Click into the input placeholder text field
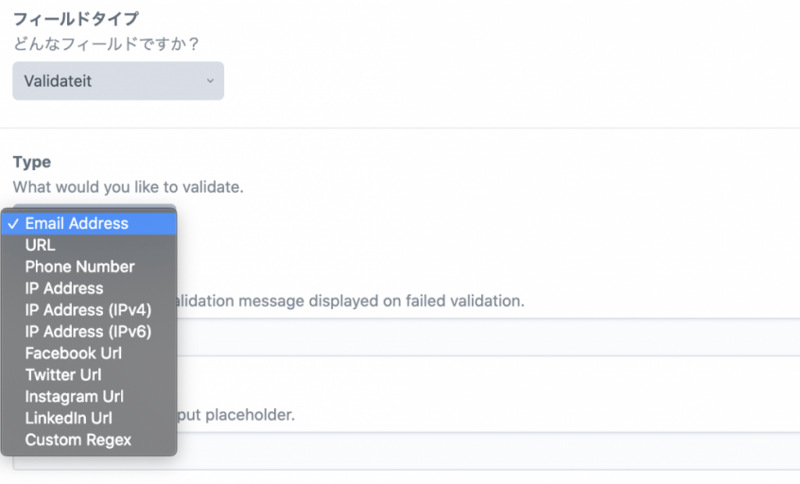 [x=480, y=451]
